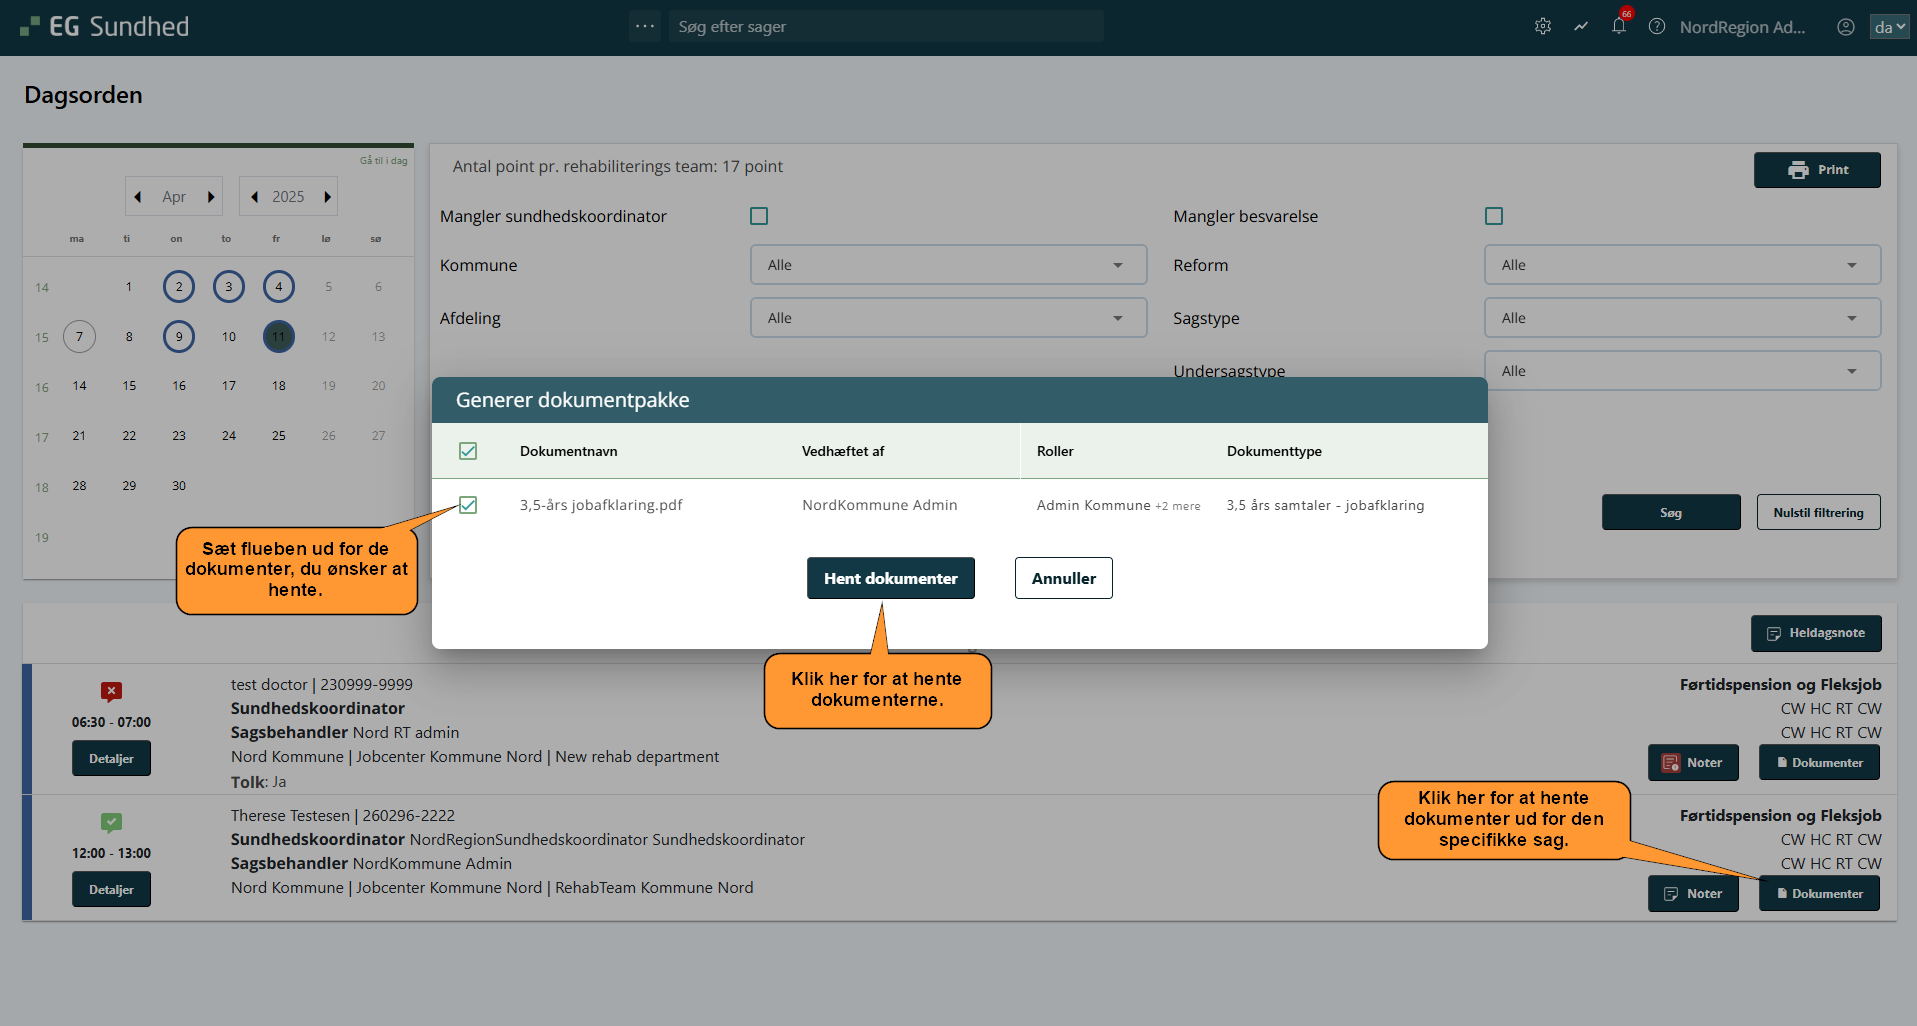The width and height of the screenshot is (1917, 1026).
Task: Select April 7 in the calendar
Action: tap(79, 337)
